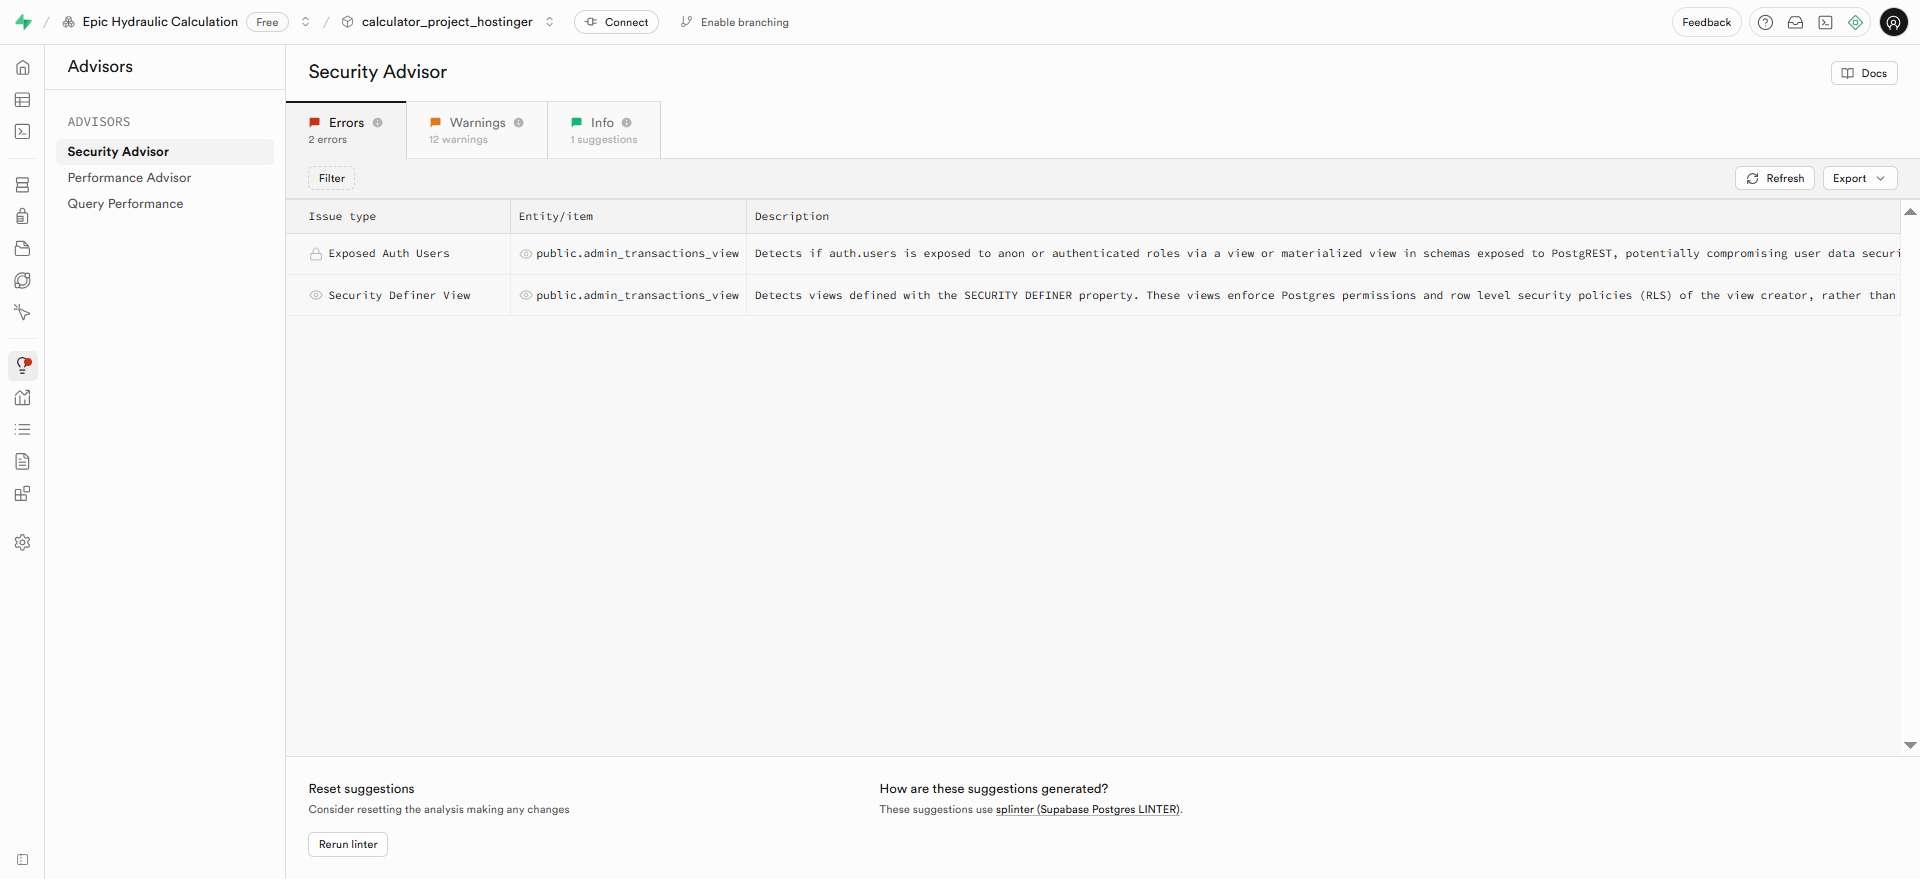This screenshot has height=879, width=1920.
Task: Open the Logs list sidebar icon
Action: [x=23, y=430]
